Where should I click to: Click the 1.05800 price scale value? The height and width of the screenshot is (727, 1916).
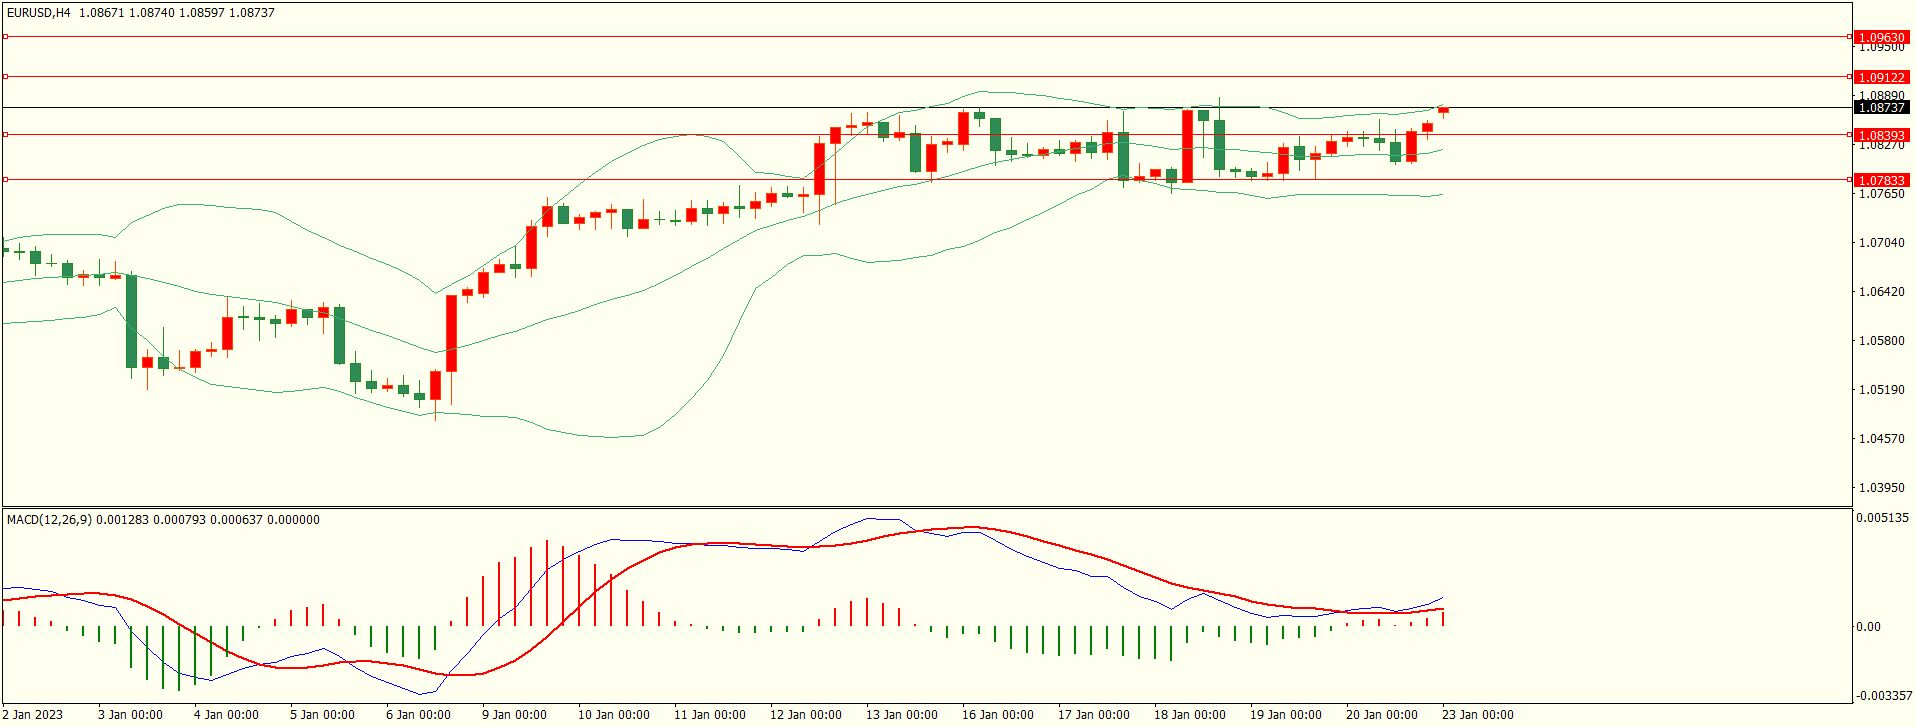tap(1881, 341)
